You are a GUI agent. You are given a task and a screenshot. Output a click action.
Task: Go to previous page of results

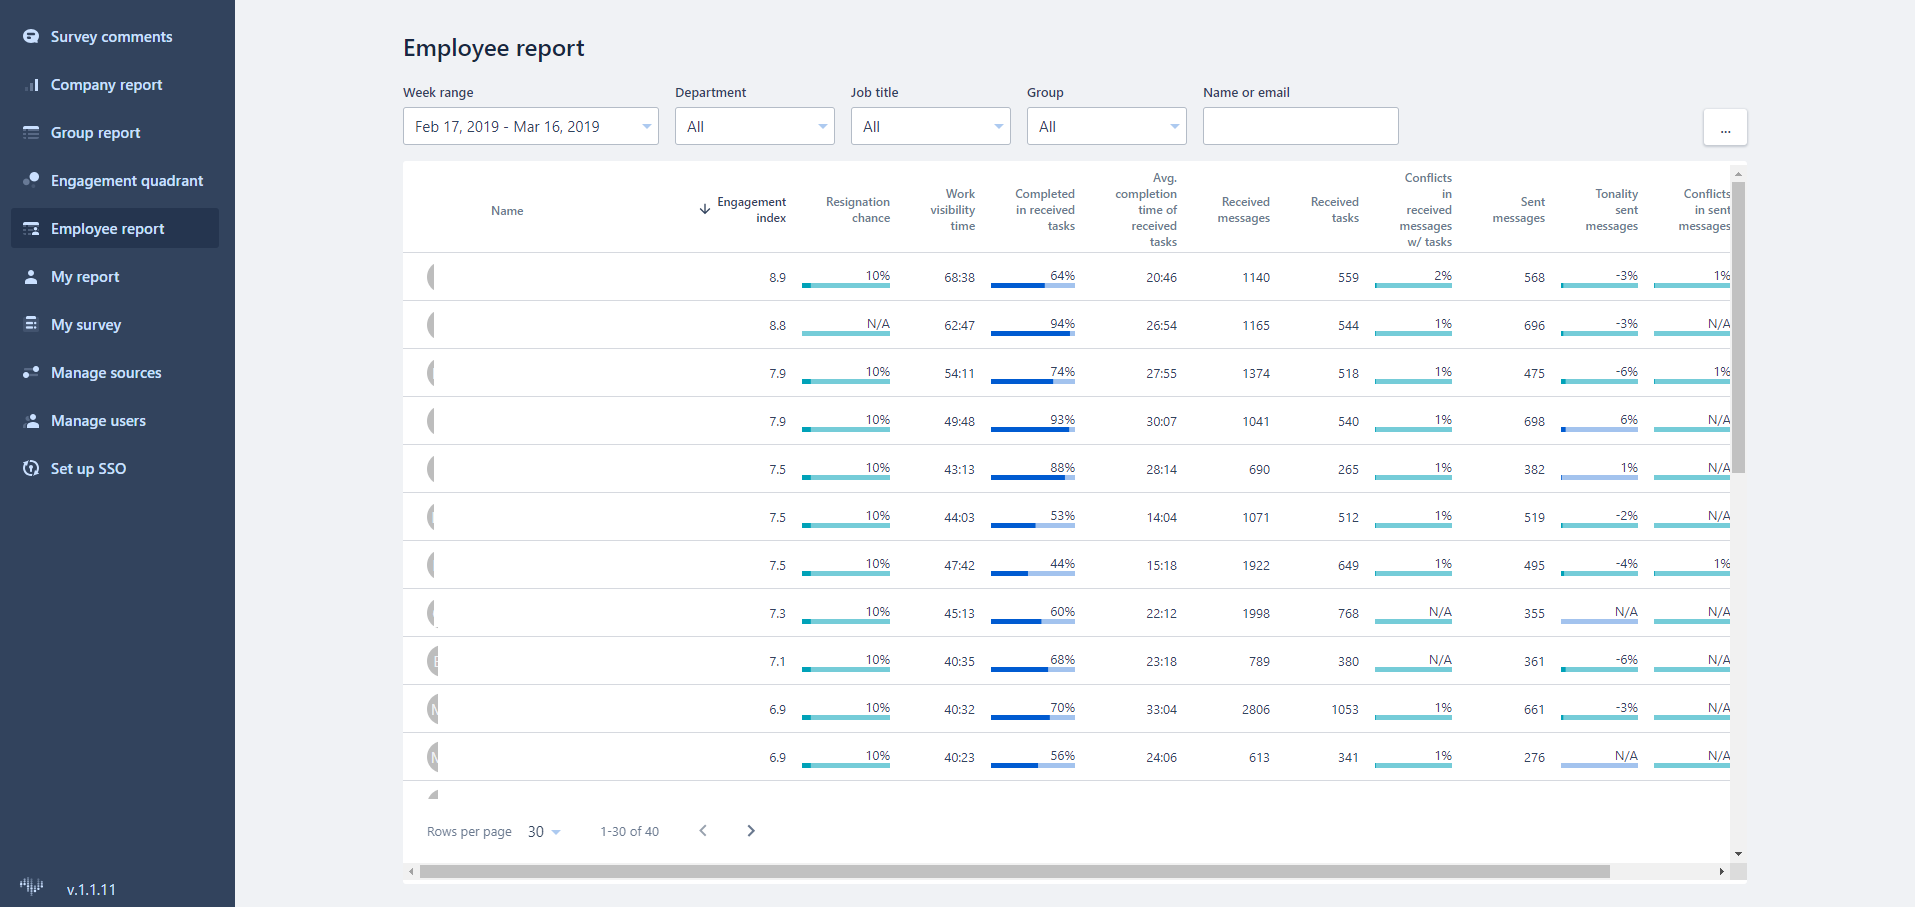coord(703,831)
